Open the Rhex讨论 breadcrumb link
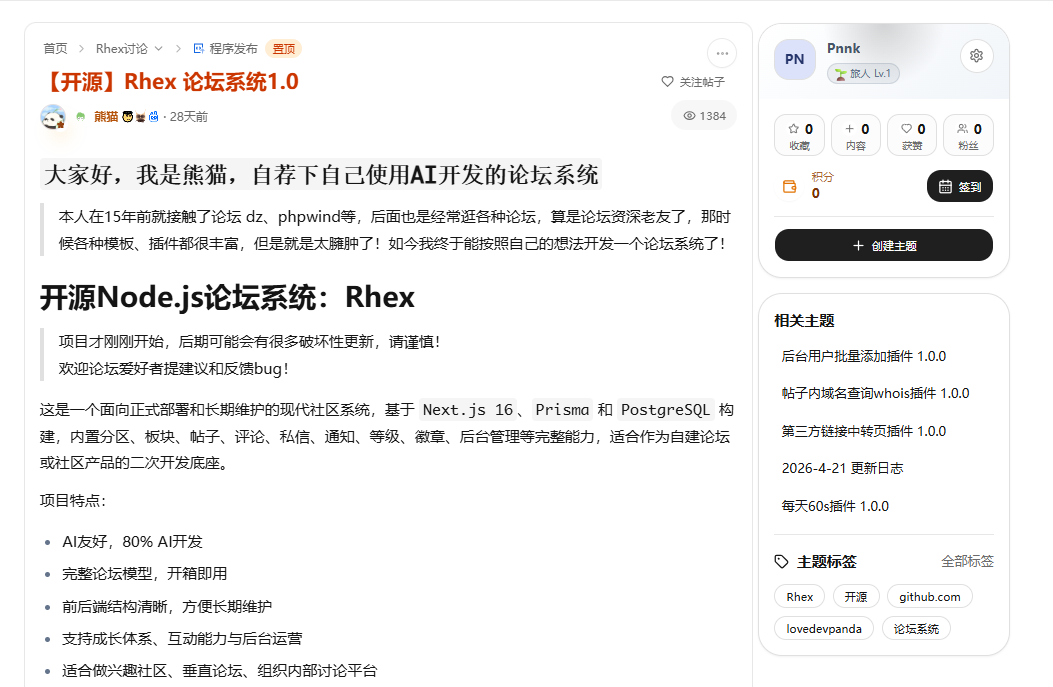The image size is (1053, 687). coord(122,48)
